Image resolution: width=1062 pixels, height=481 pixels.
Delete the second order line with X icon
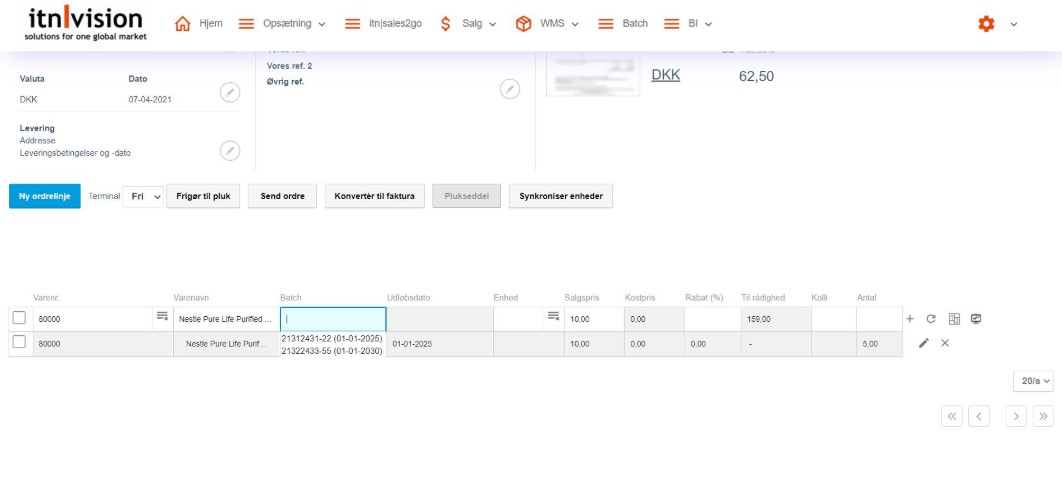(x=945, y=343)
